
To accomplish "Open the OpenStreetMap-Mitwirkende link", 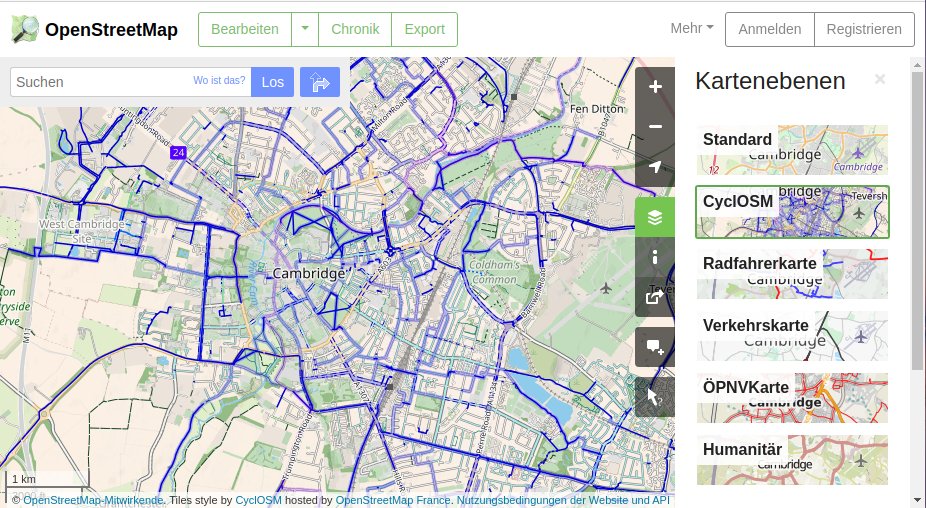I will coord(93,500).
